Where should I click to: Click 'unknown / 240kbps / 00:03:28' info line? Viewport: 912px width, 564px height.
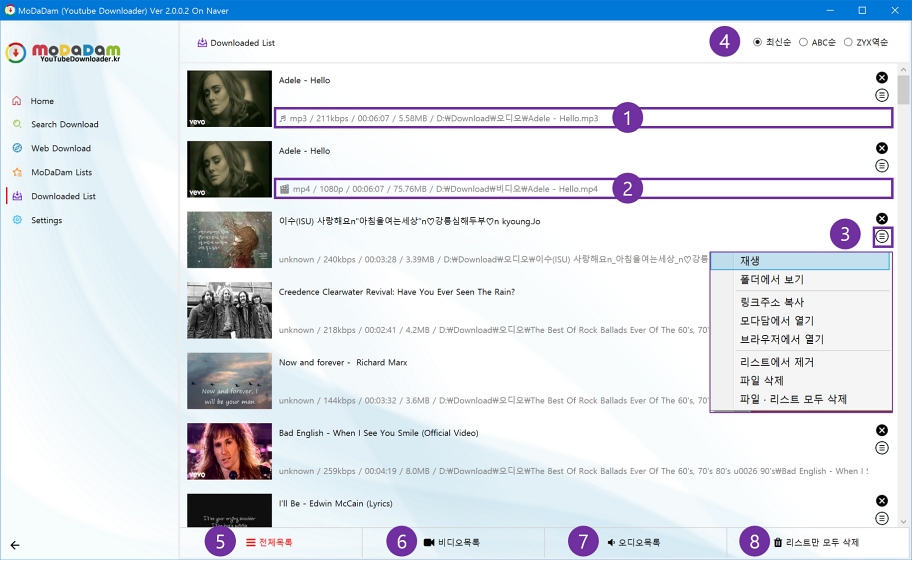point(493,259)
